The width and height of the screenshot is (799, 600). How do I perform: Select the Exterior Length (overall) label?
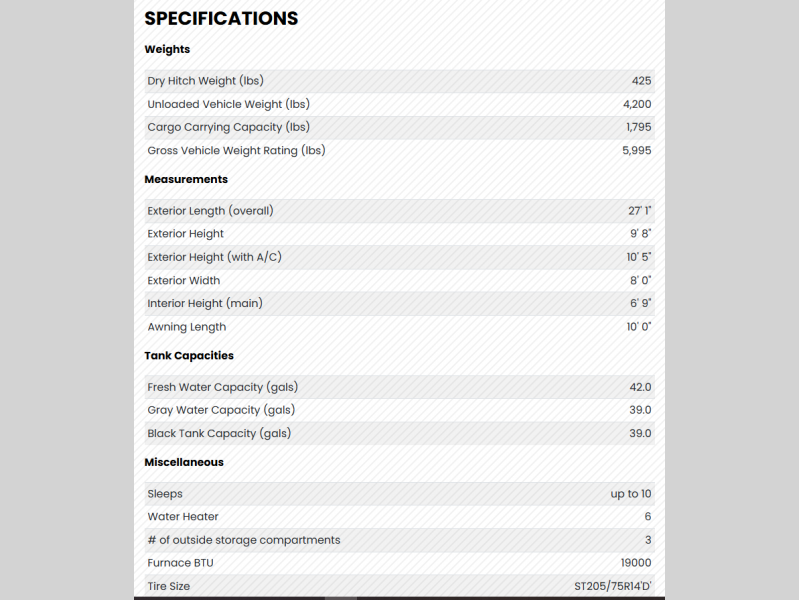210,211
